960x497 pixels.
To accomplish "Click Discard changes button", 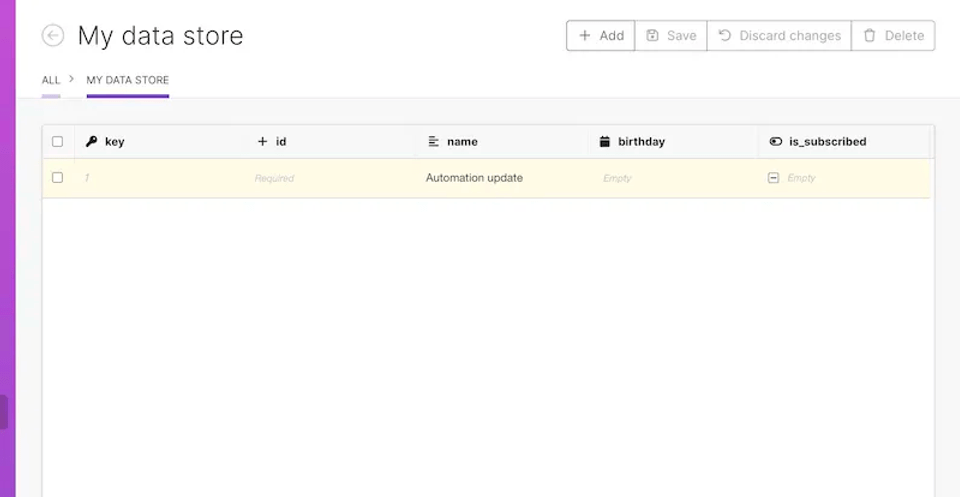I will (779, 36).
